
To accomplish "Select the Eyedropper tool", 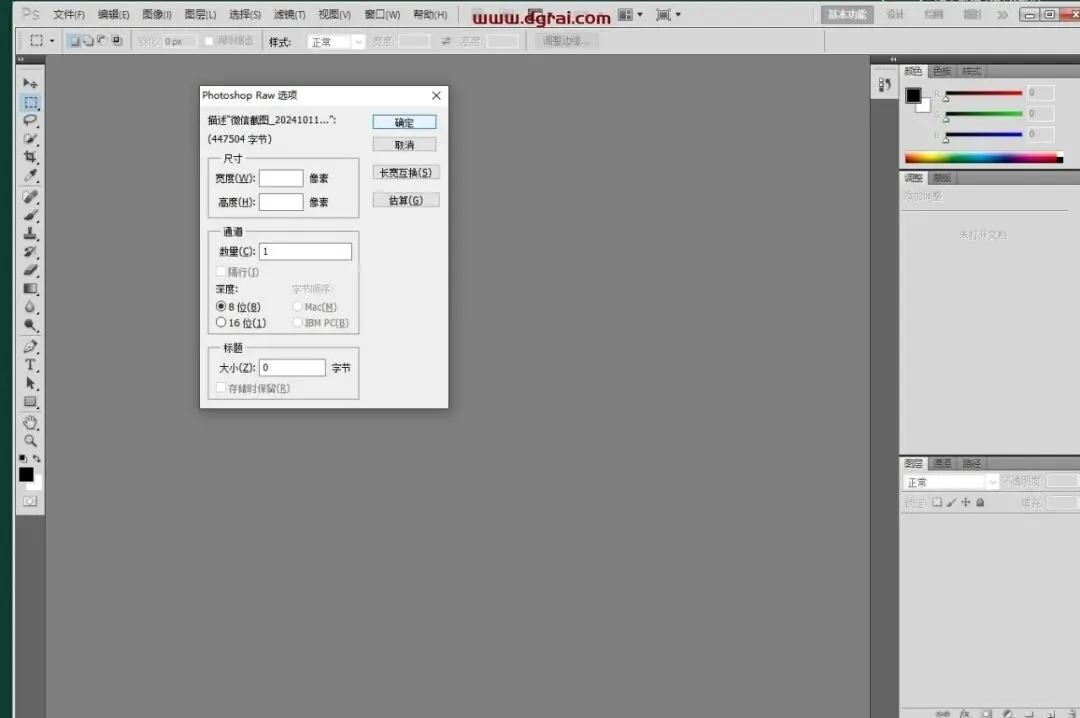I will point(30,176).
